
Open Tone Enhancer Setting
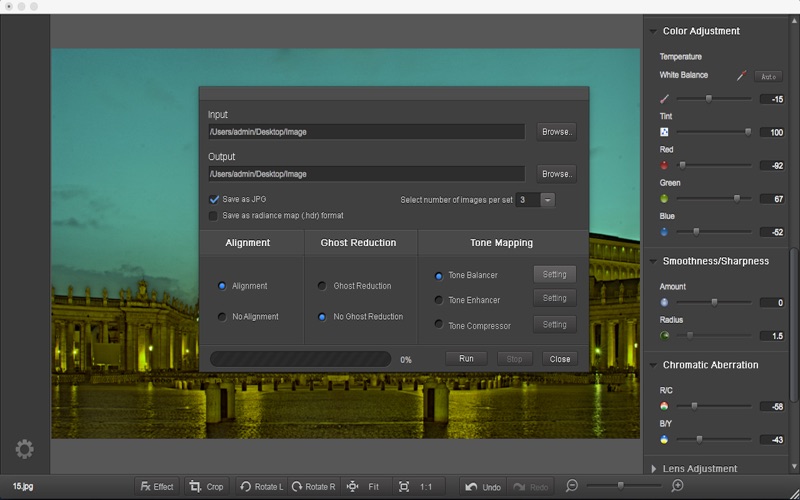pos(555,298)
